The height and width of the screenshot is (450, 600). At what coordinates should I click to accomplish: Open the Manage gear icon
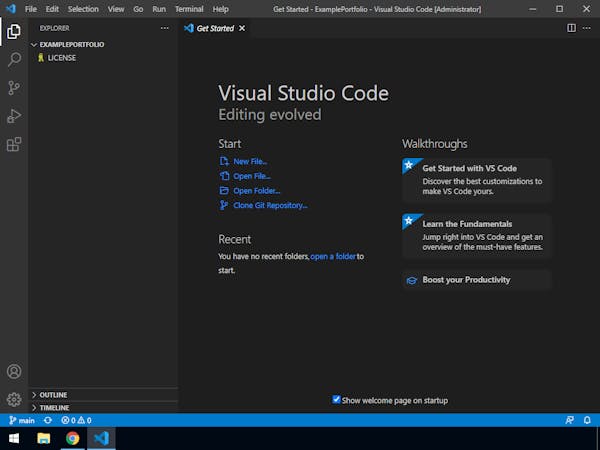pyautogui.click(x=14, y=399)
